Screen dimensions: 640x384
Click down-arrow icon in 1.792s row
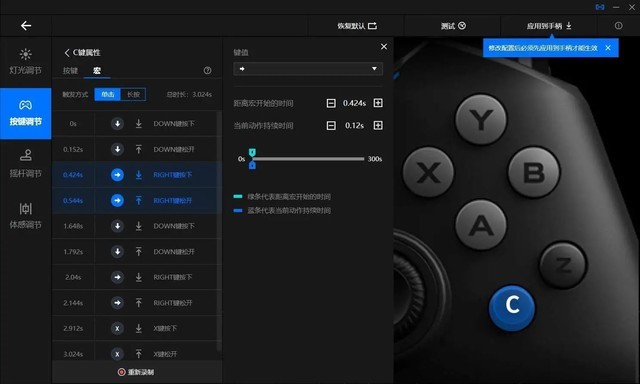coord(117,252)
